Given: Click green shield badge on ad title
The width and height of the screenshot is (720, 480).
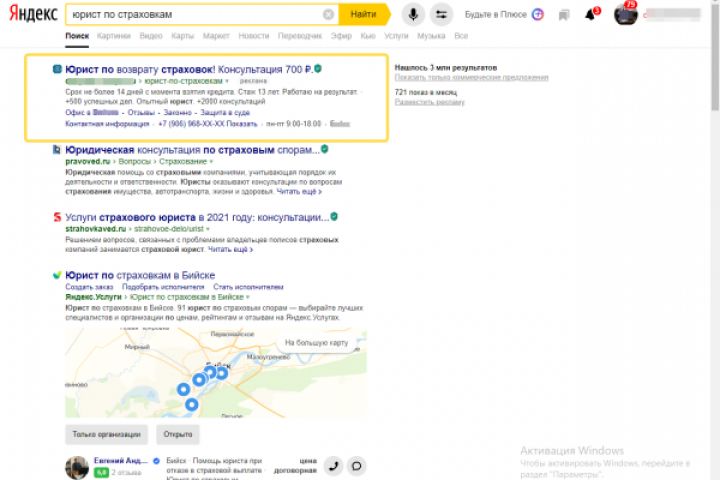Looking at the screenshot, I should click(x=318, y=69).
